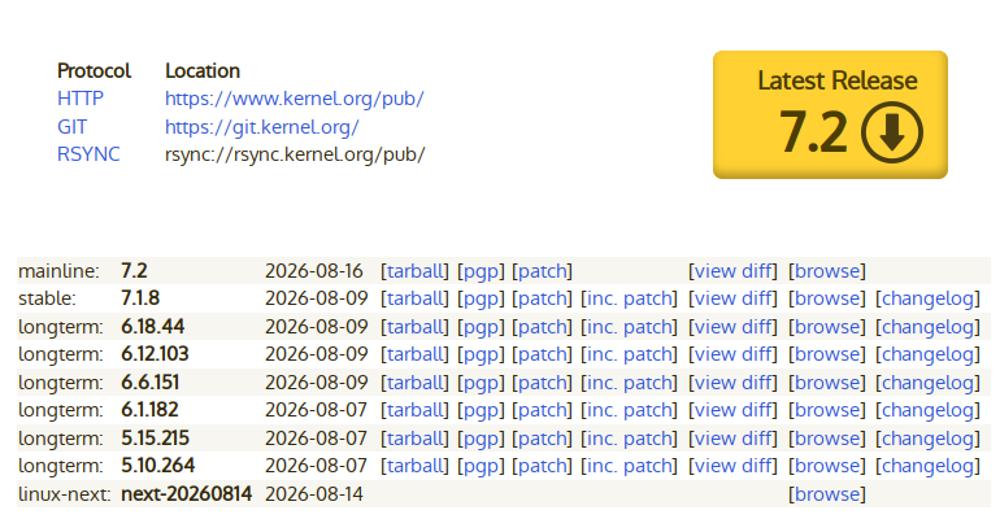Download tarball for longterm 5.15.215
This screenshot has width=1000, height=519.
tap(415, 438)
